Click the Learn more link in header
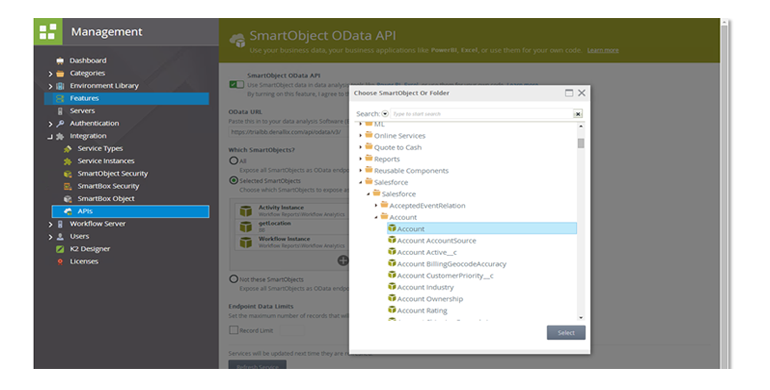 (603, 50)
